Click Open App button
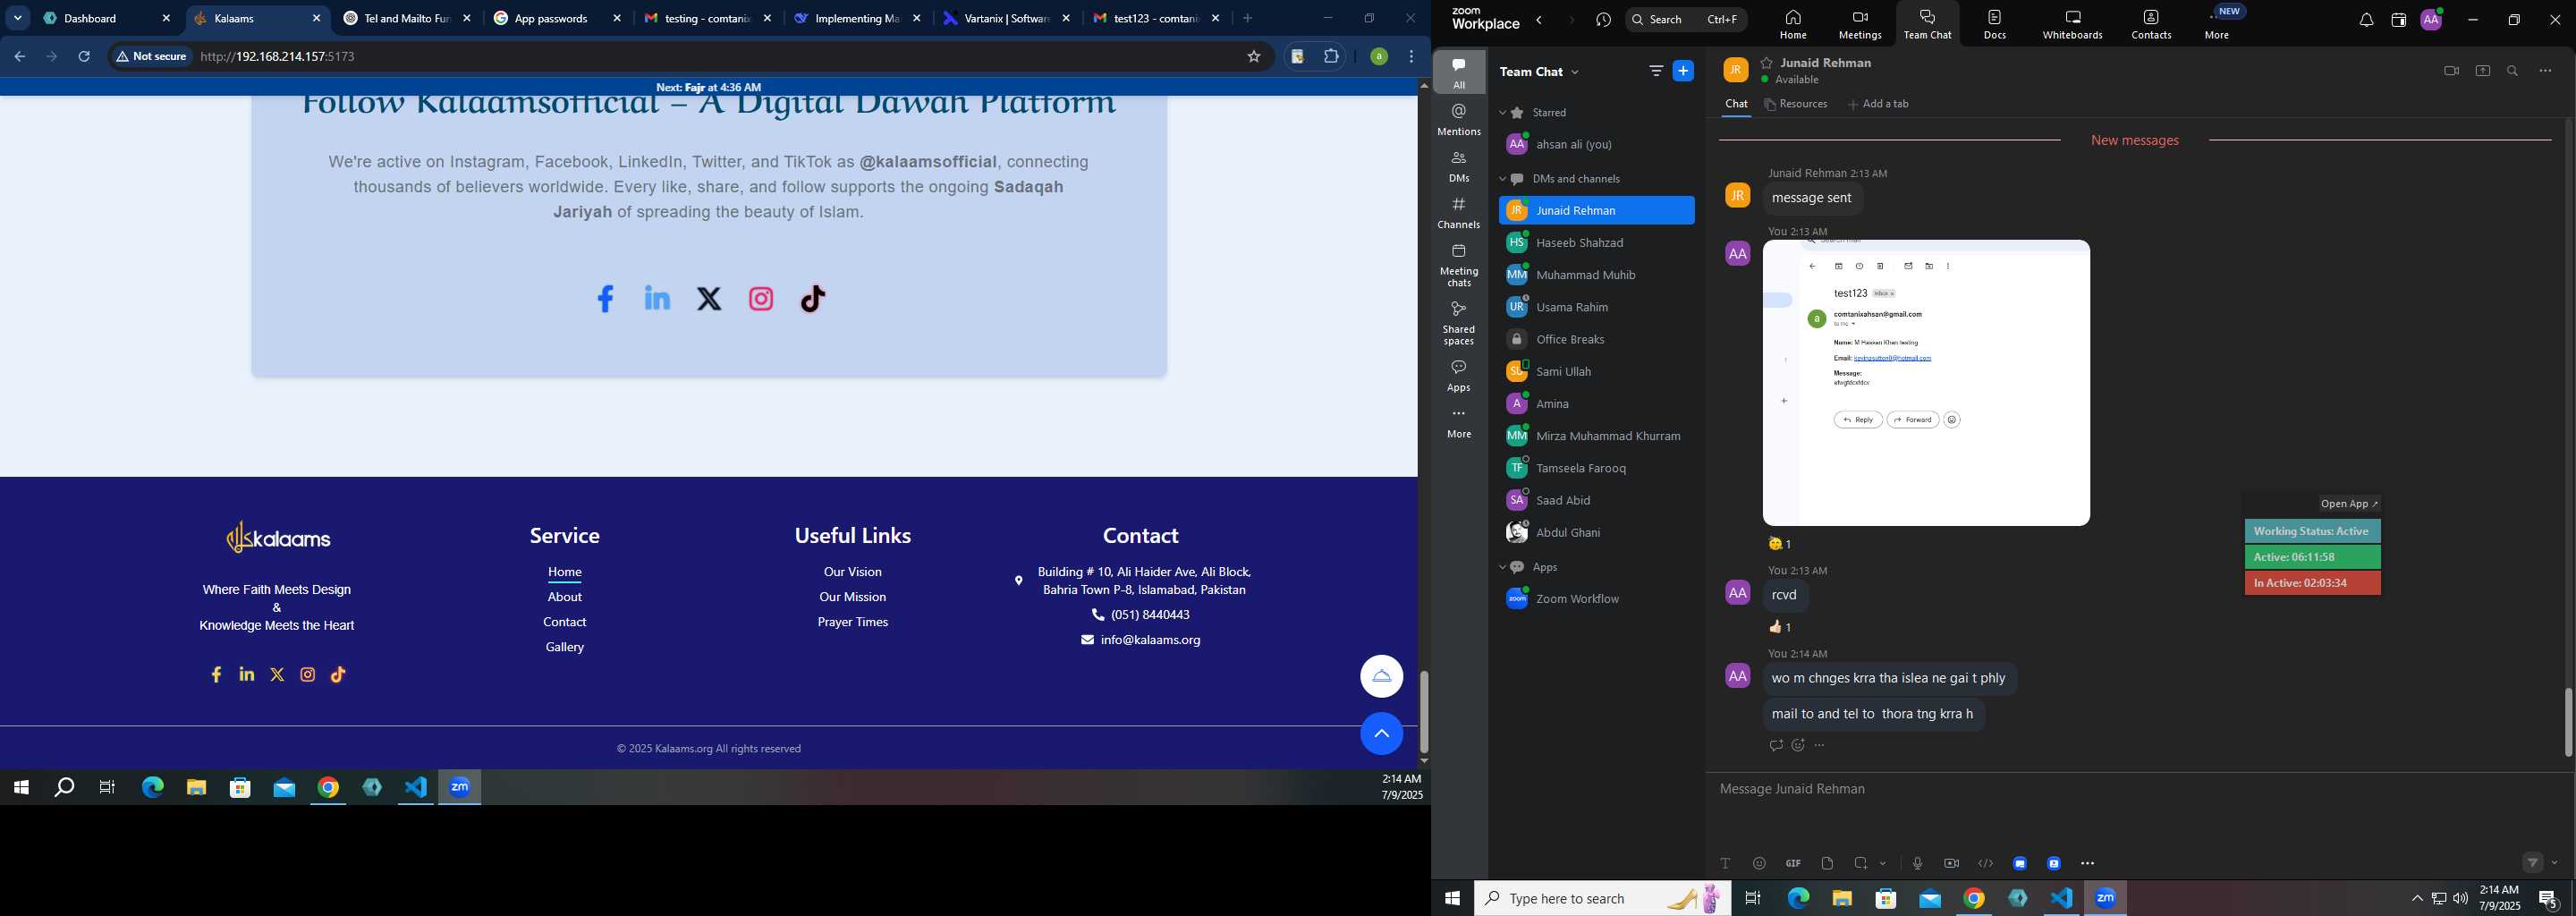This screenshot has height=916, width=2576. pyautogui.click(x=2349, y=504)
